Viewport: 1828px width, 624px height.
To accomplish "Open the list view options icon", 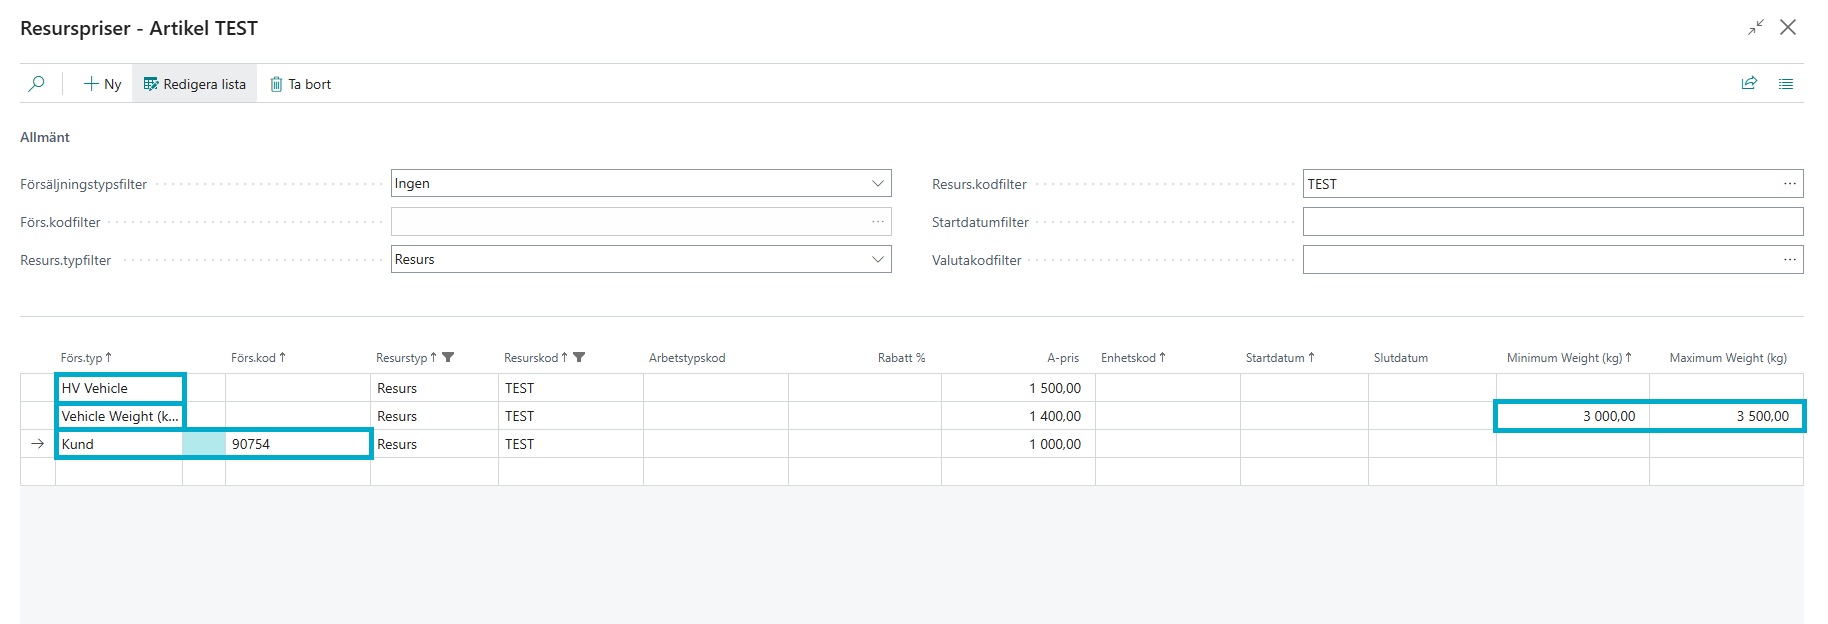I will pyautogui.click(x=1786, y=84).
